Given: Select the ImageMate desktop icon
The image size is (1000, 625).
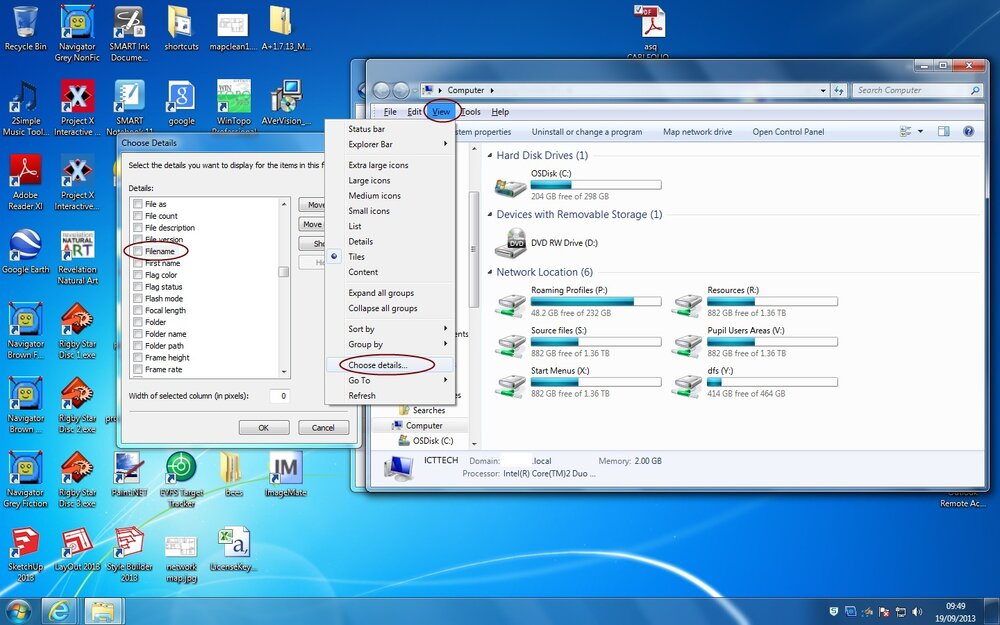Looking at the screenshot, I should coord(285,474).
